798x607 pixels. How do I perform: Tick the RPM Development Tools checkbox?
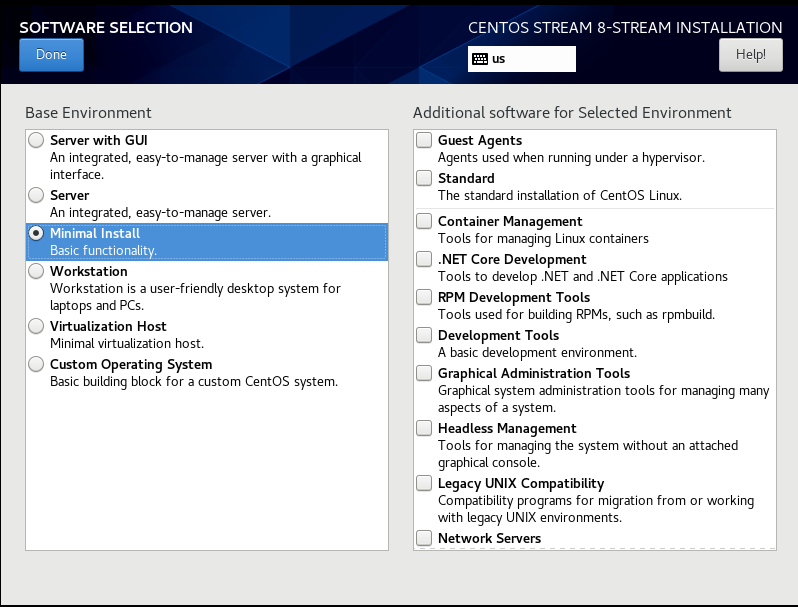[x=424, y=297]
